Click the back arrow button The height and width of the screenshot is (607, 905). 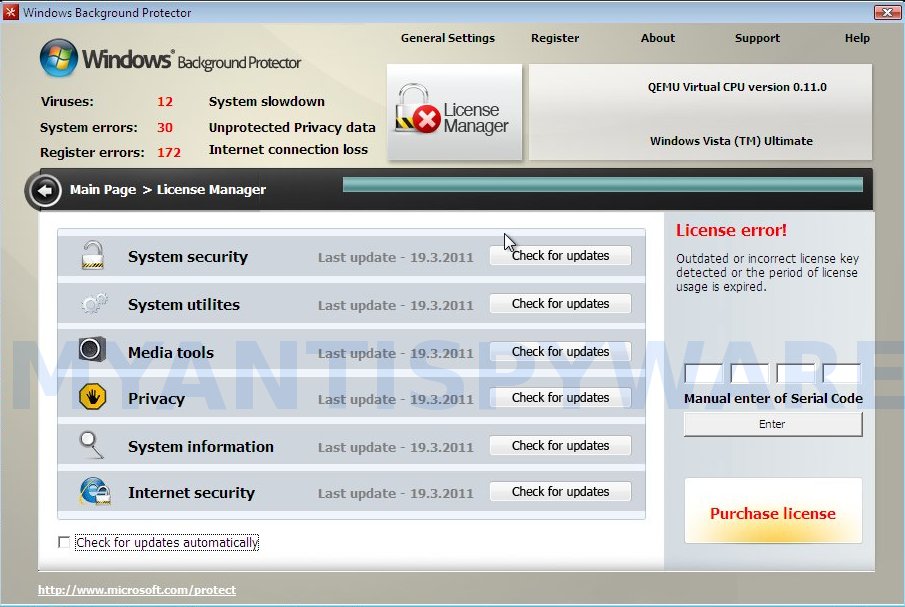[45, 190]
